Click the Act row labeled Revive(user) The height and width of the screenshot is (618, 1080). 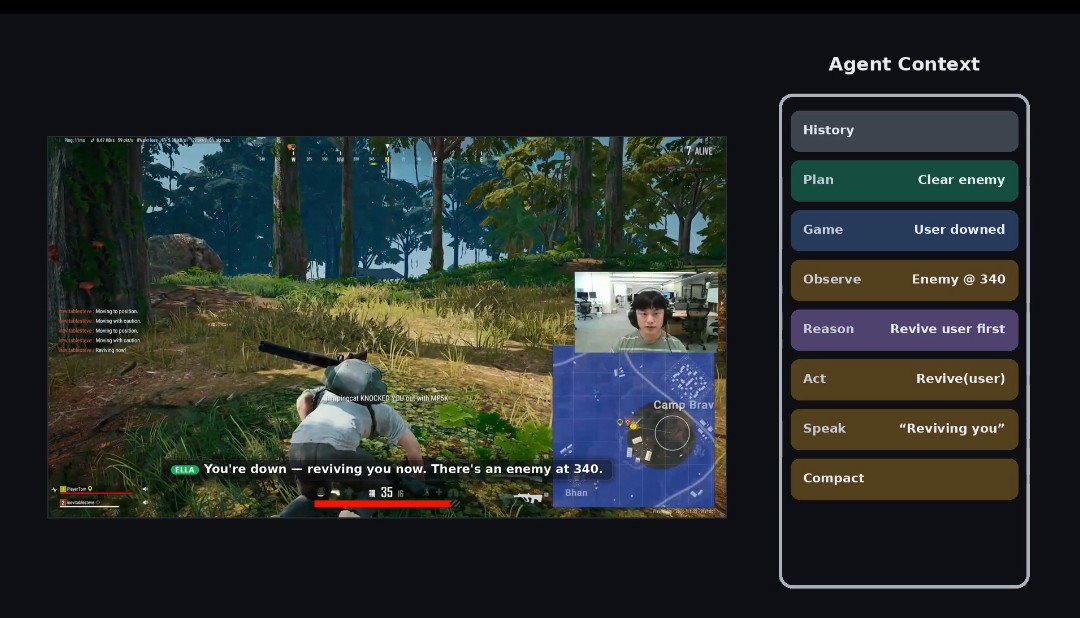click(904, 380)
